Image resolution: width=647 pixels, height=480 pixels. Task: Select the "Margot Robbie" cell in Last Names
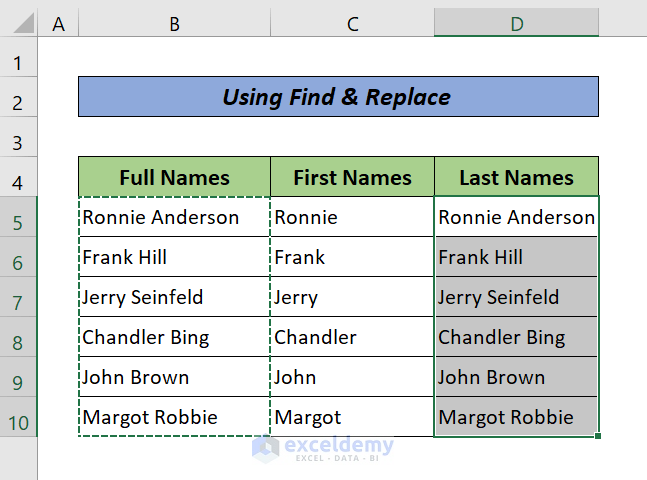click(x=516, y=417)
